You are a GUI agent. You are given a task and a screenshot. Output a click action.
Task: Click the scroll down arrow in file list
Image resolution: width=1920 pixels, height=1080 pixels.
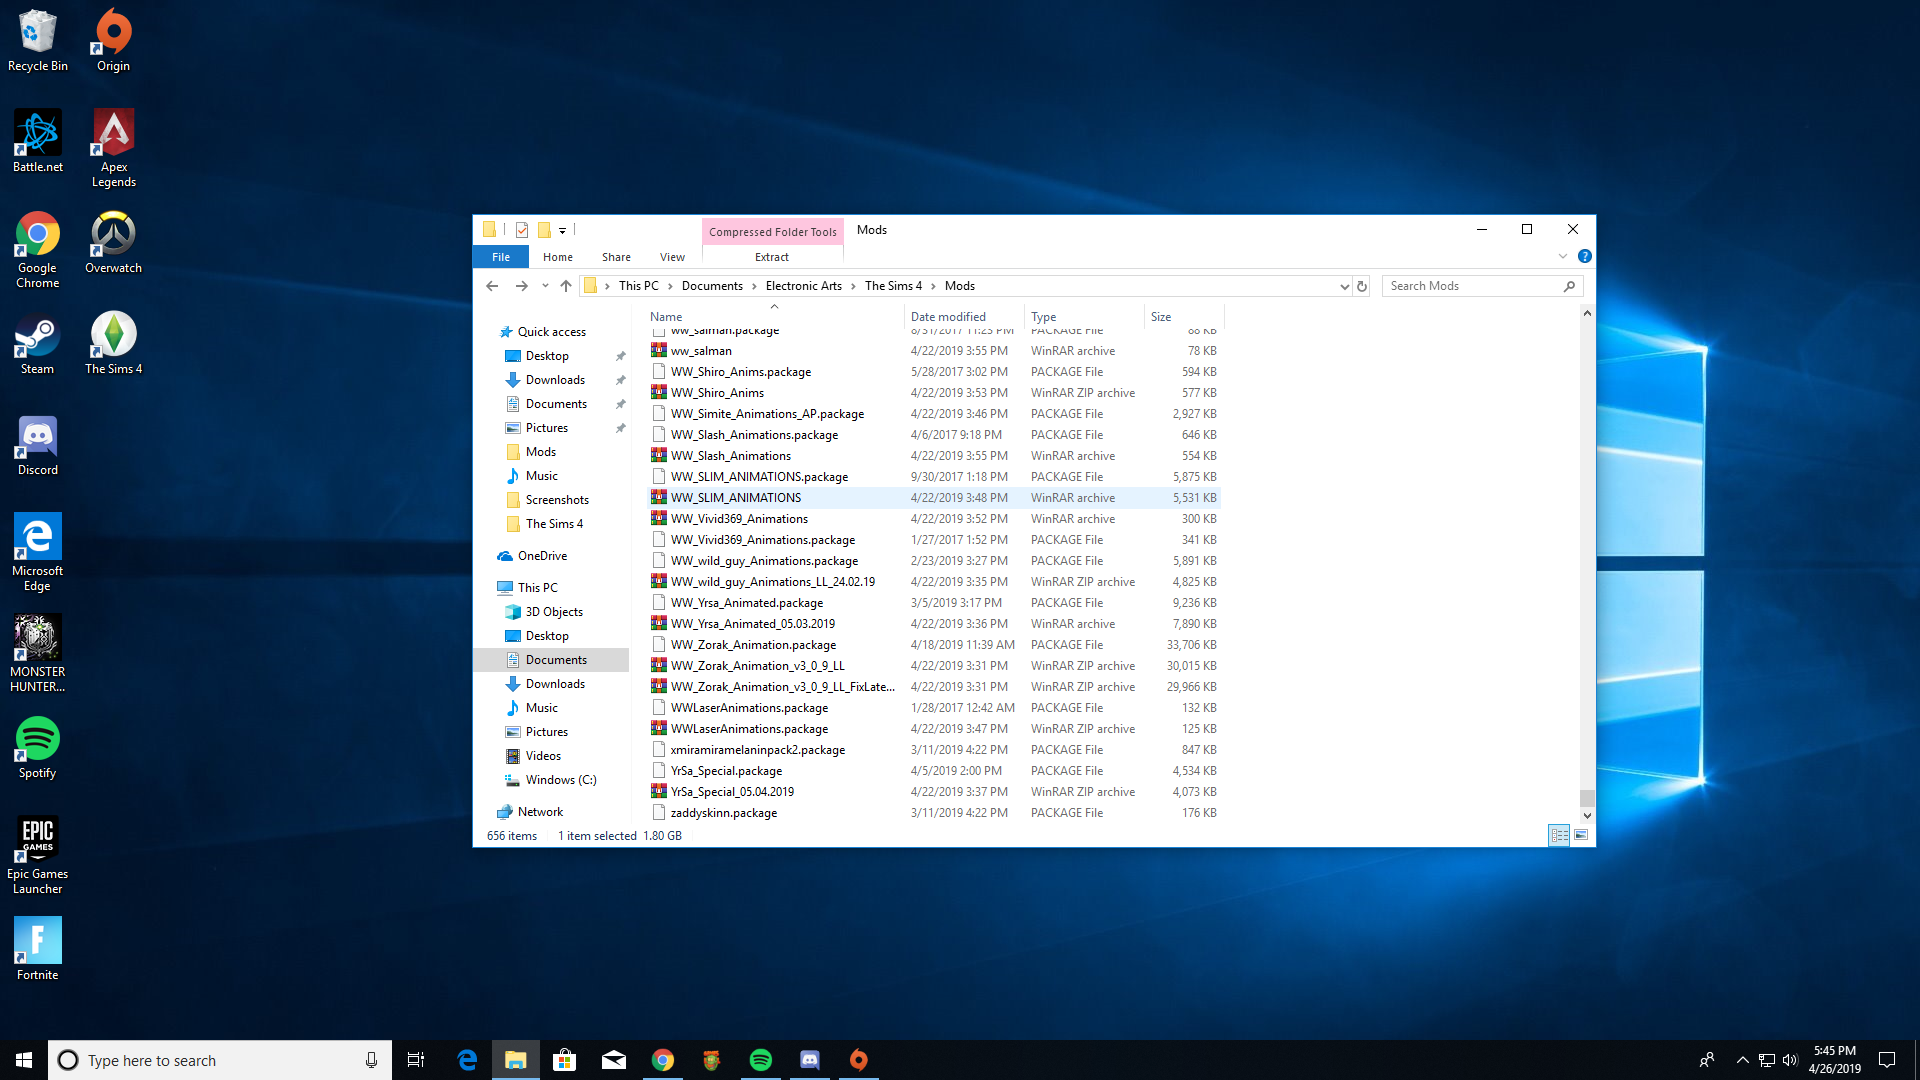pyautogui.click(x=1587, y=816)
